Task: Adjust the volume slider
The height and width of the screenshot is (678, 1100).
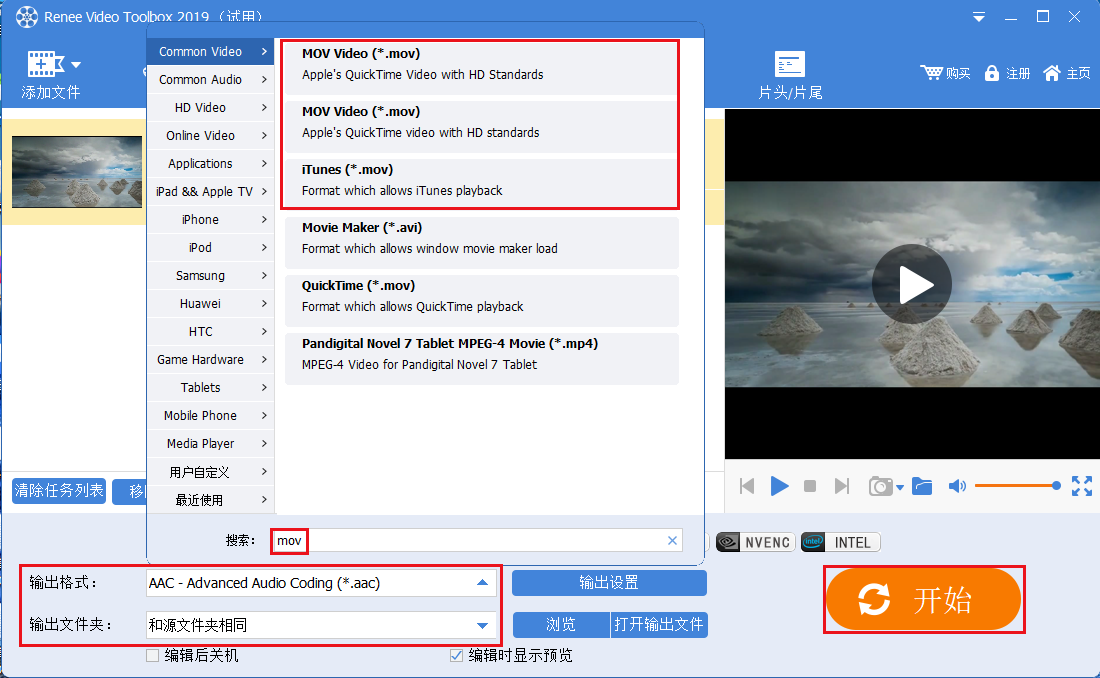Action: tap(1015, 486)
